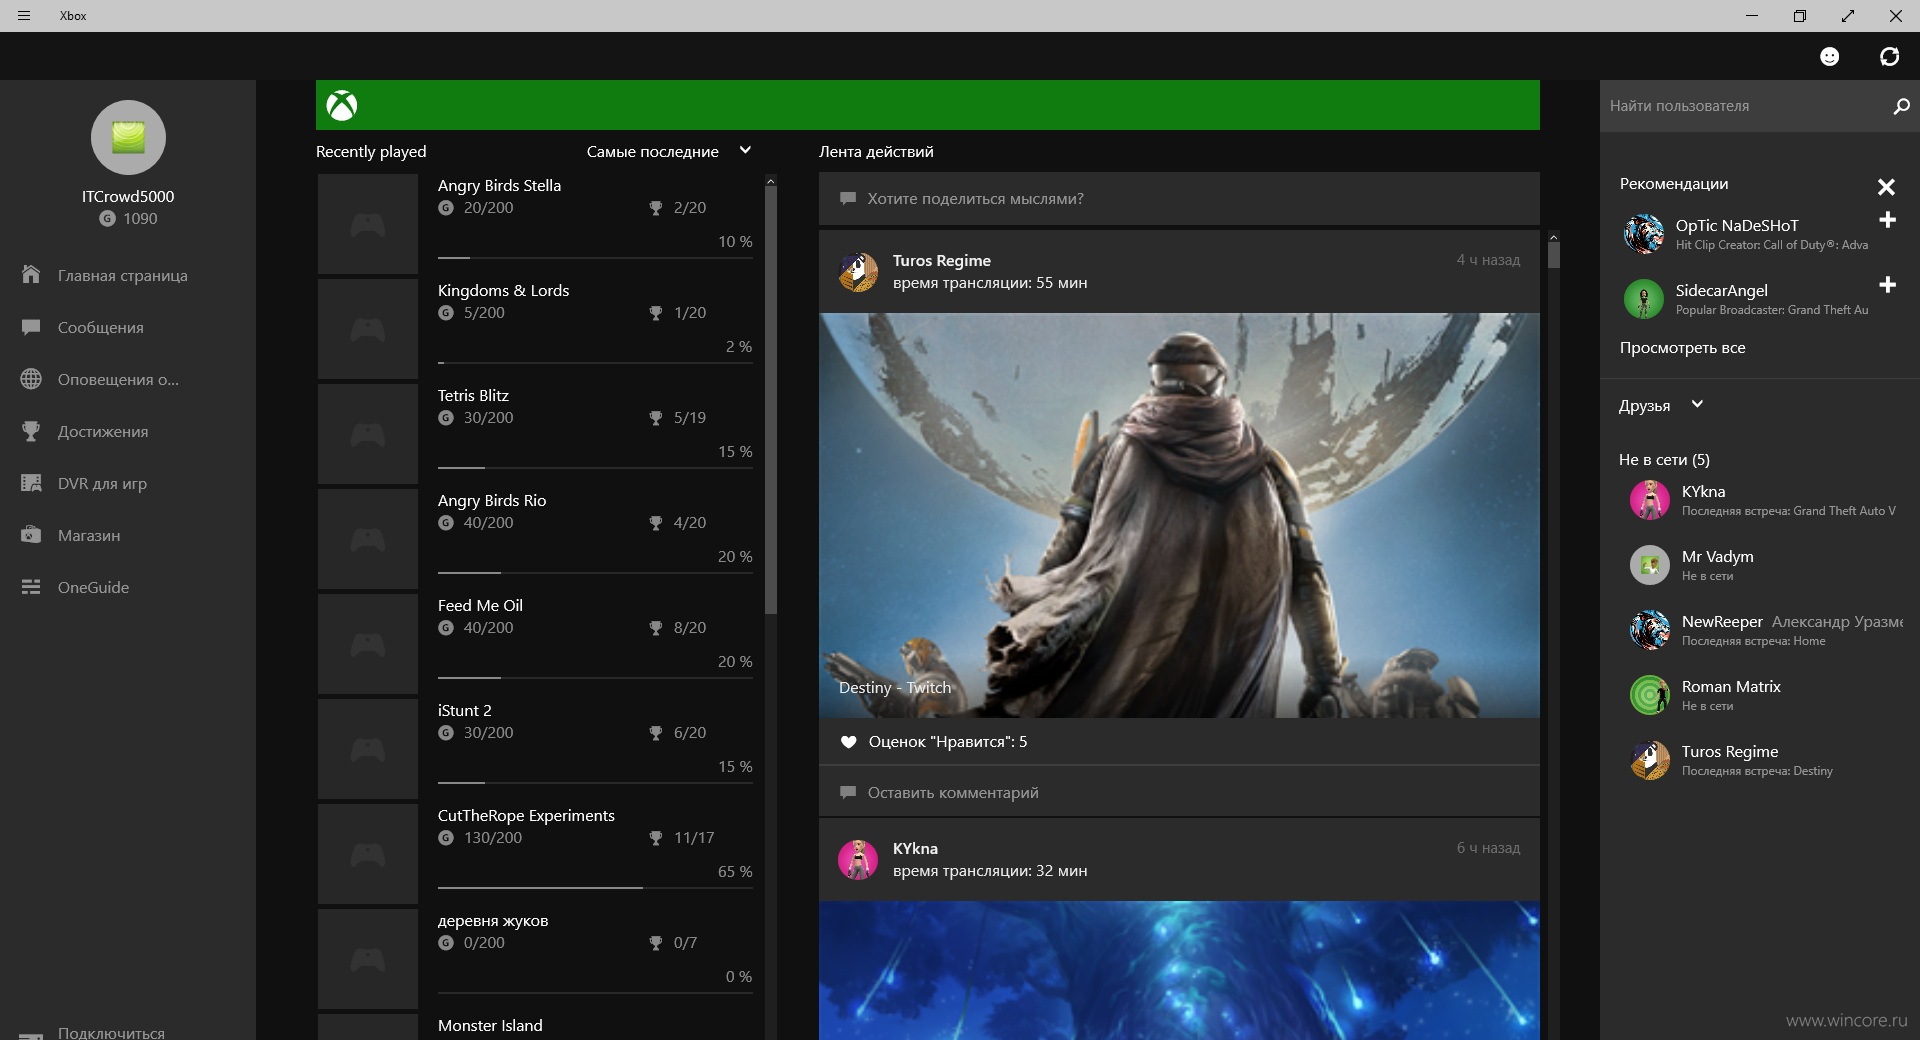Open Mr Vadym avatar in friends list
1920x1040 pixels.
(x=1650, y=565)
